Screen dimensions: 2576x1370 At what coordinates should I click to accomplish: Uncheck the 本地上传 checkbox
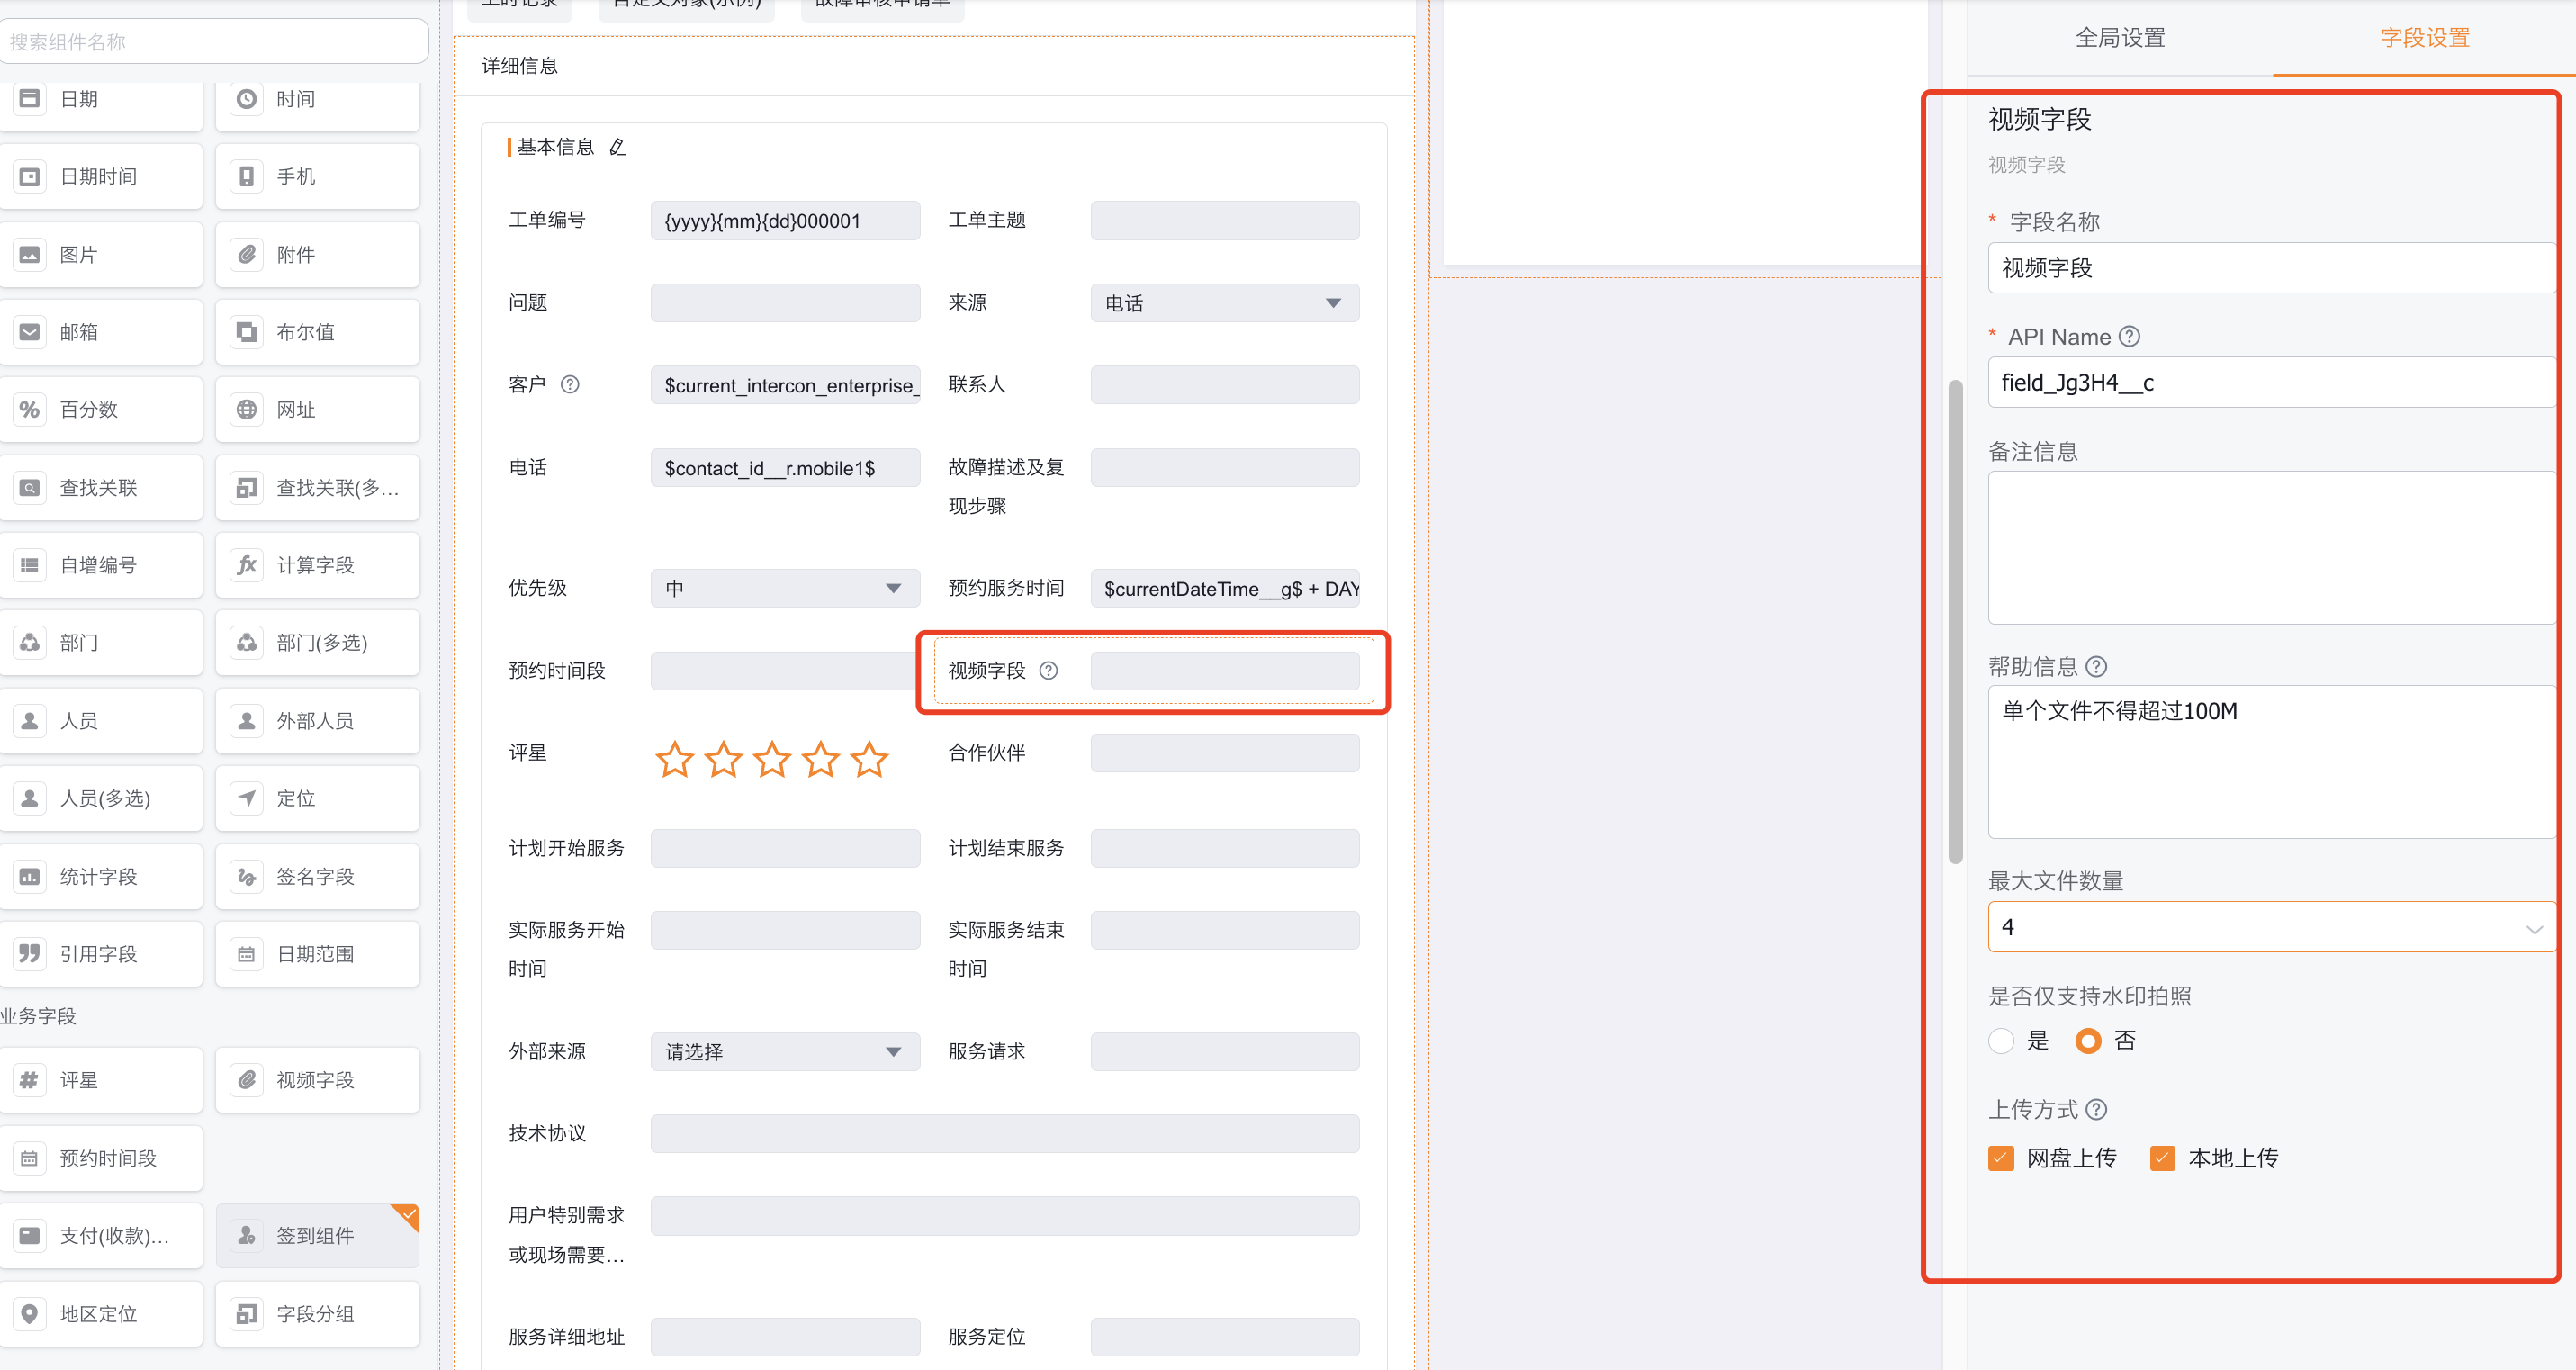pos(2162,1158)
